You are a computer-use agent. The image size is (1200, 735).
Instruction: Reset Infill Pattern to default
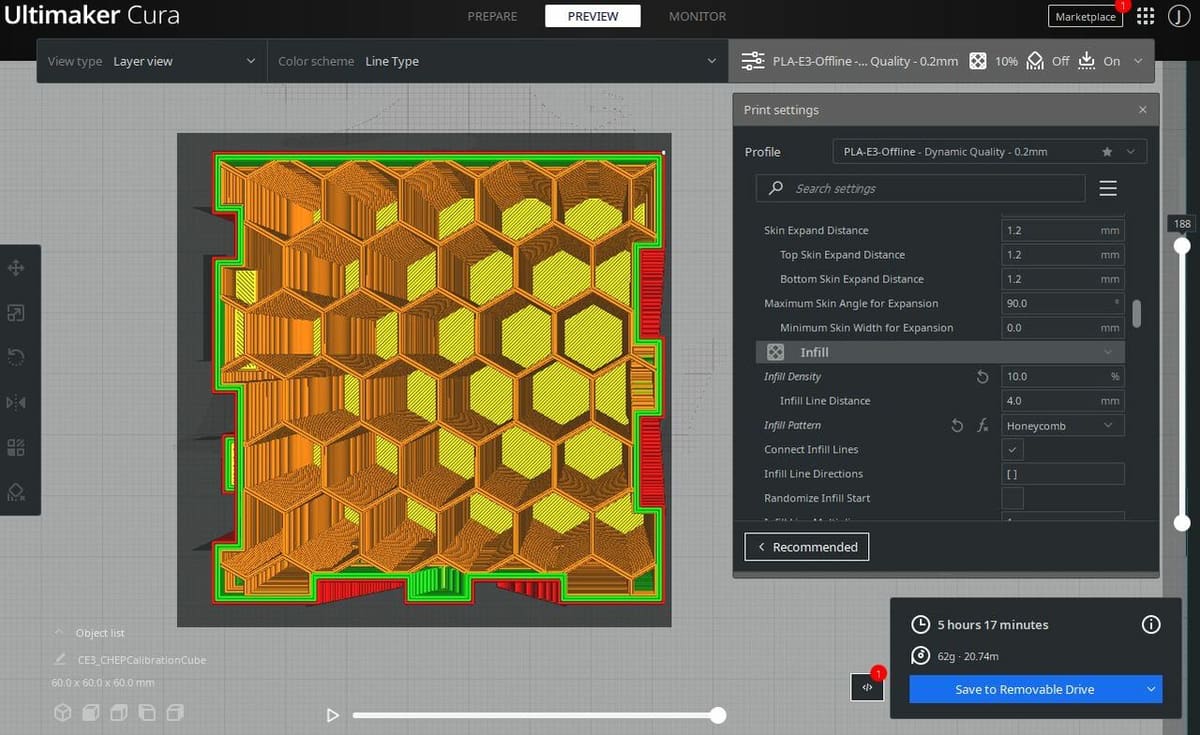click(958, 426)
